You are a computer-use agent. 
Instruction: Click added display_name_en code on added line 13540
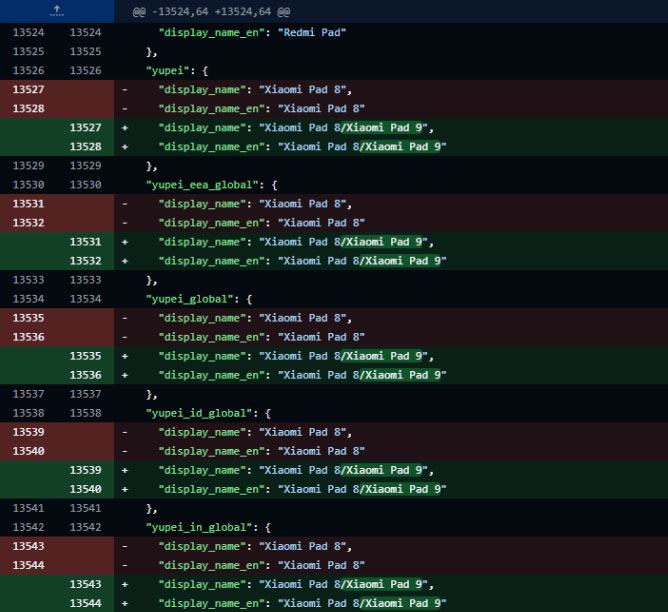pyautogui.click(x=302, y=489)
